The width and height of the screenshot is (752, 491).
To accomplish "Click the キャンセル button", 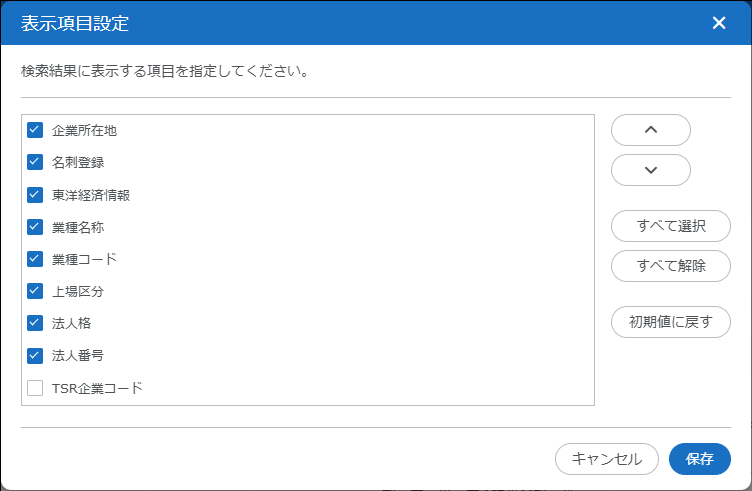I will [606, 459].
